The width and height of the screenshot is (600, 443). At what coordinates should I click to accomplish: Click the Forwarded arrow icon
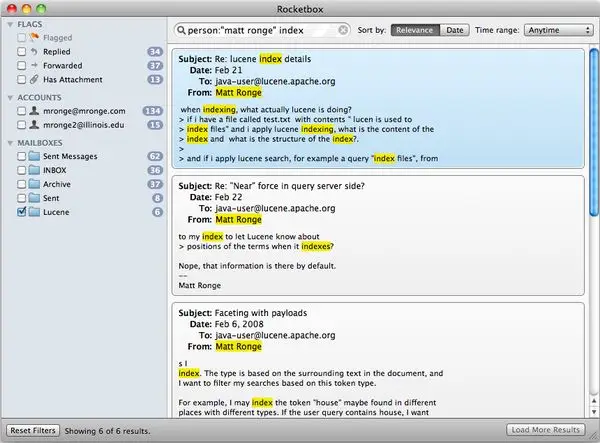click(34, 65)
